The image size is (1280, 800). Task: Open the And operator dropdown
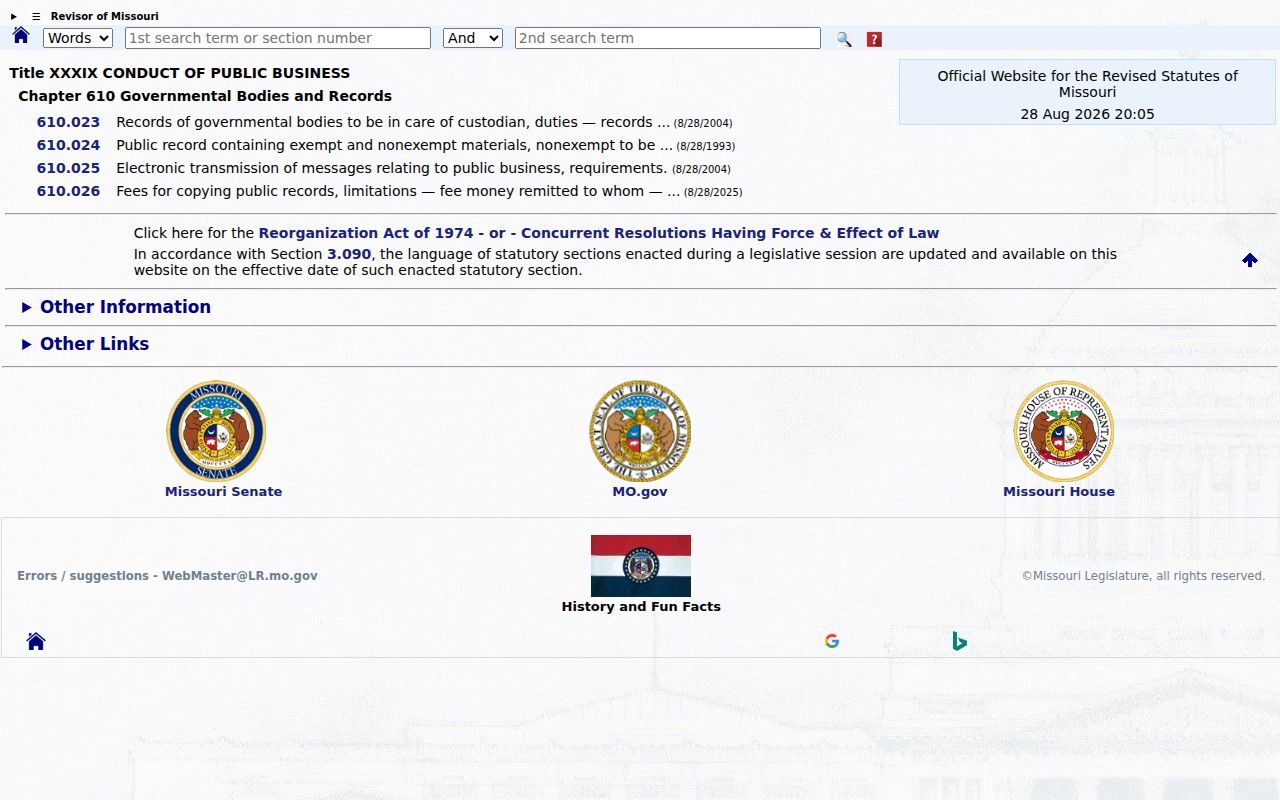(x=473, y=38)
